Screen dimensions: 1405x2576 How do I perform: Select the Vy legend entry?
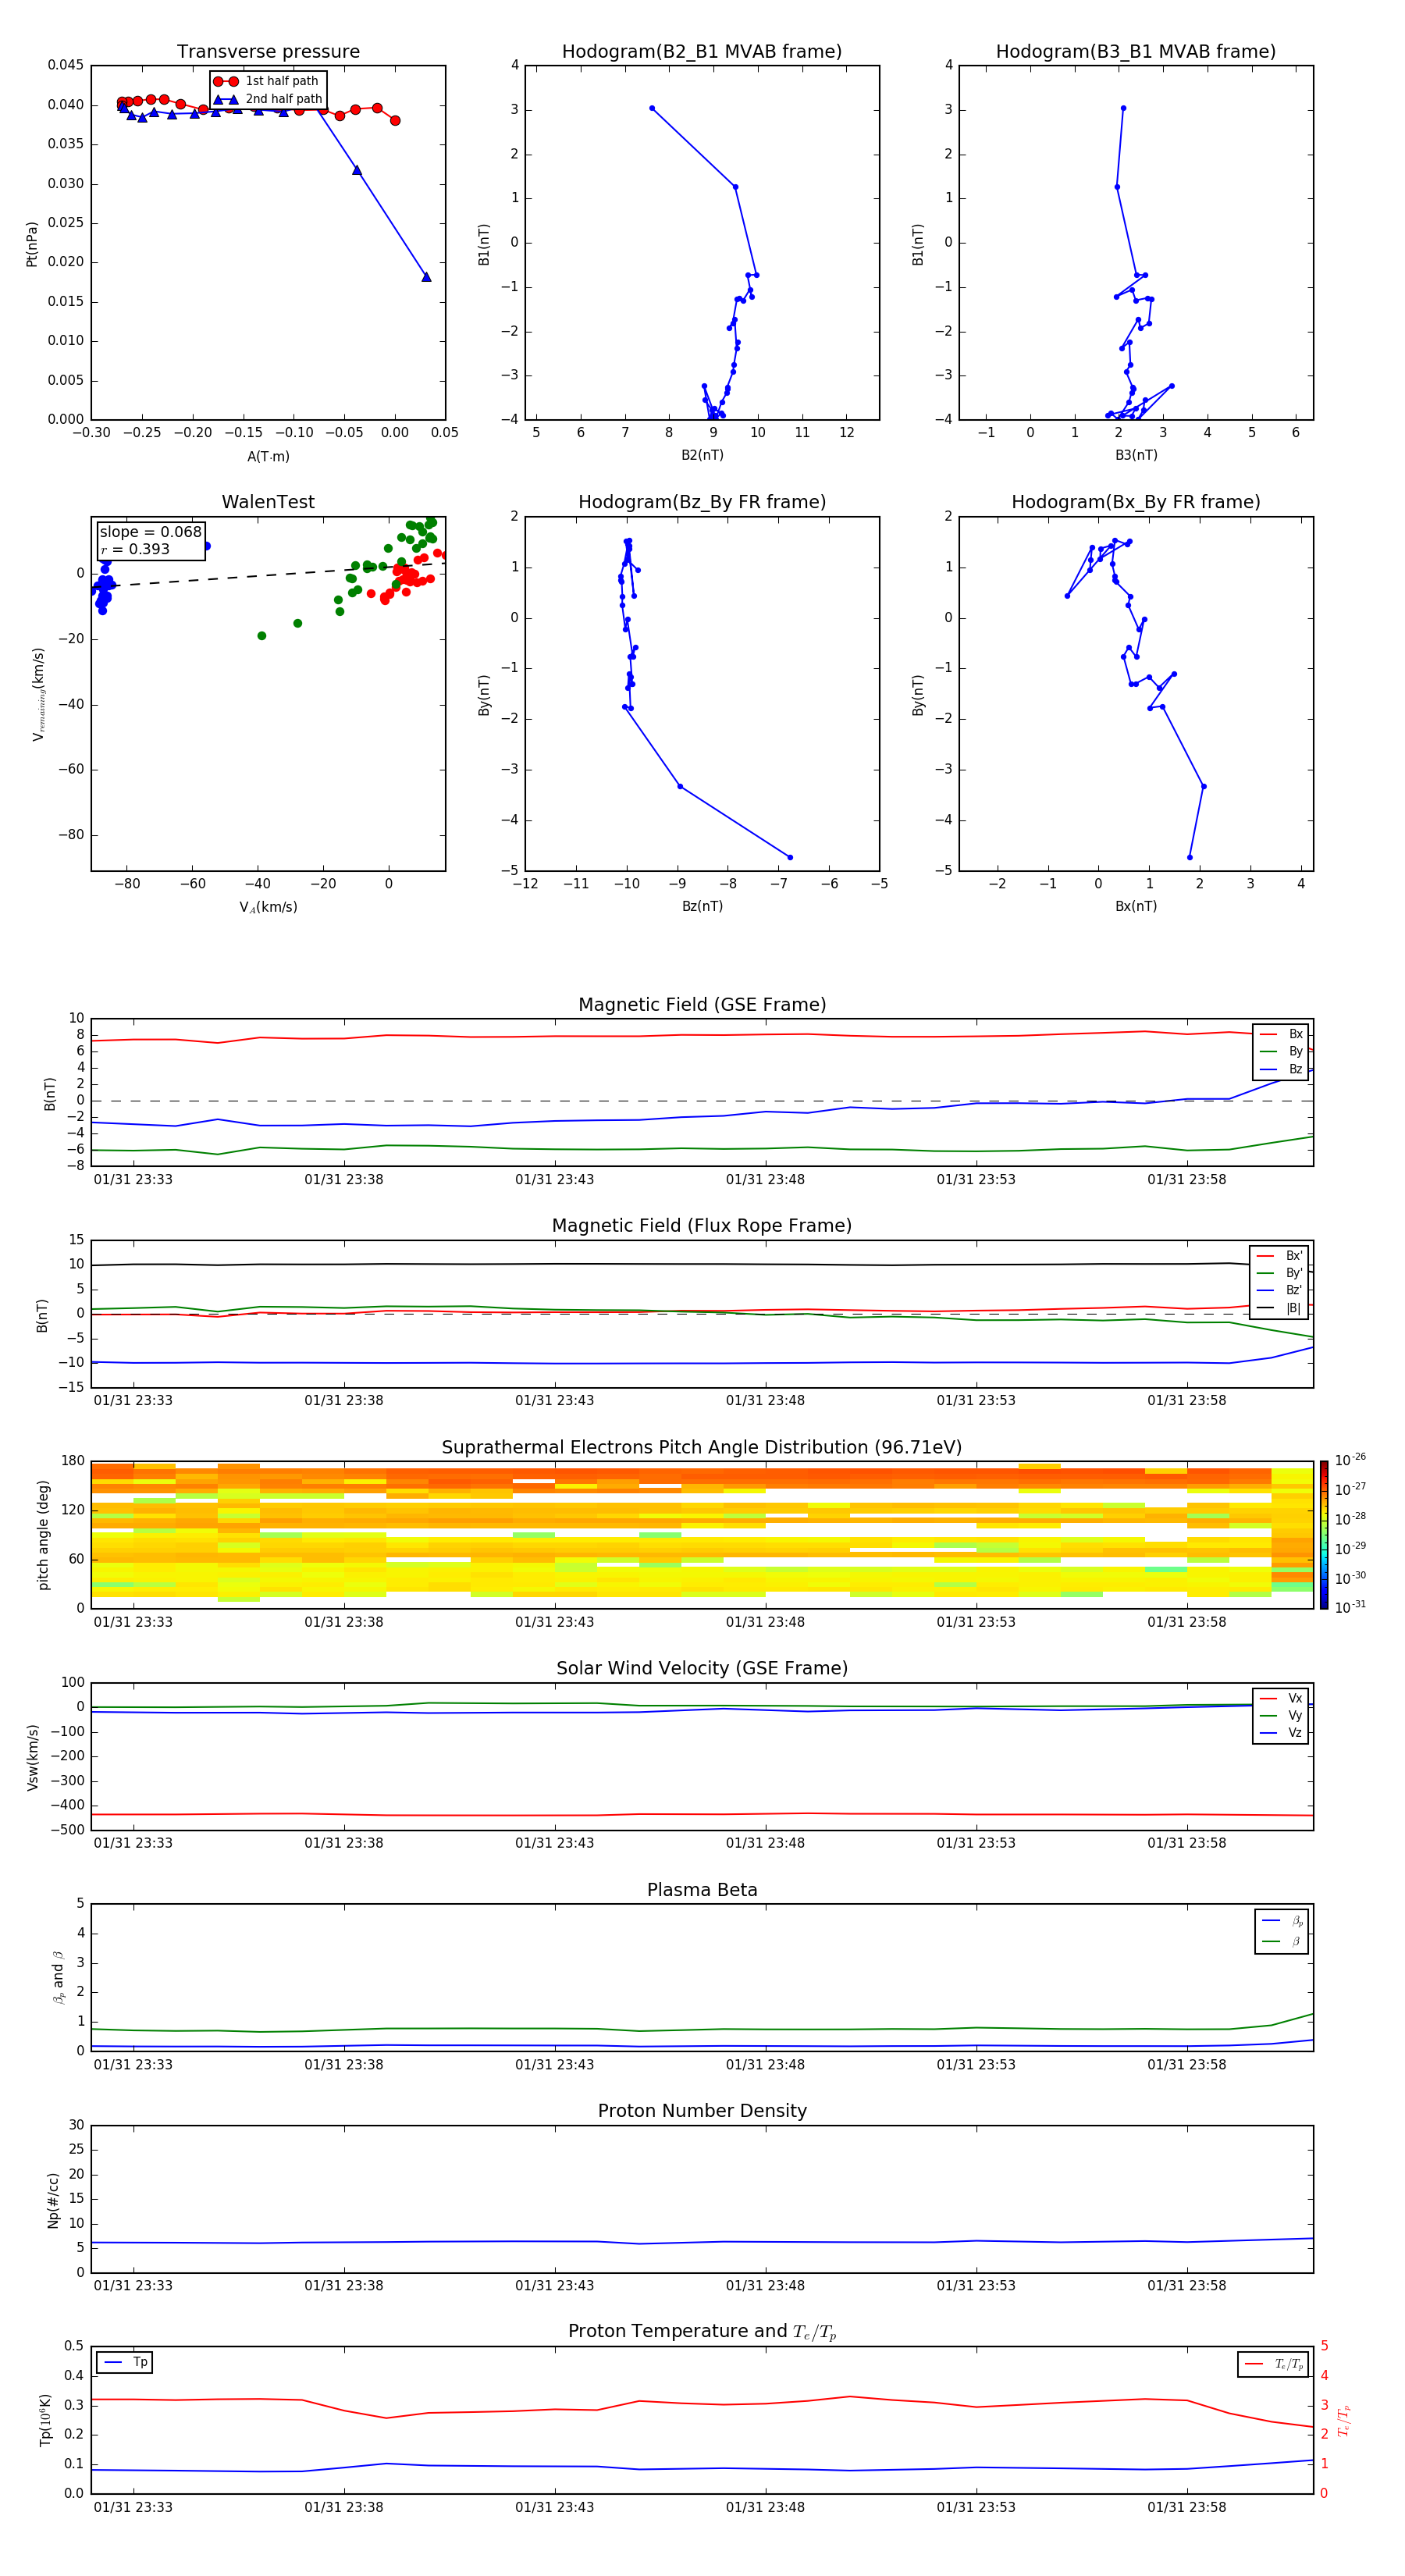pos(1282,1715)
